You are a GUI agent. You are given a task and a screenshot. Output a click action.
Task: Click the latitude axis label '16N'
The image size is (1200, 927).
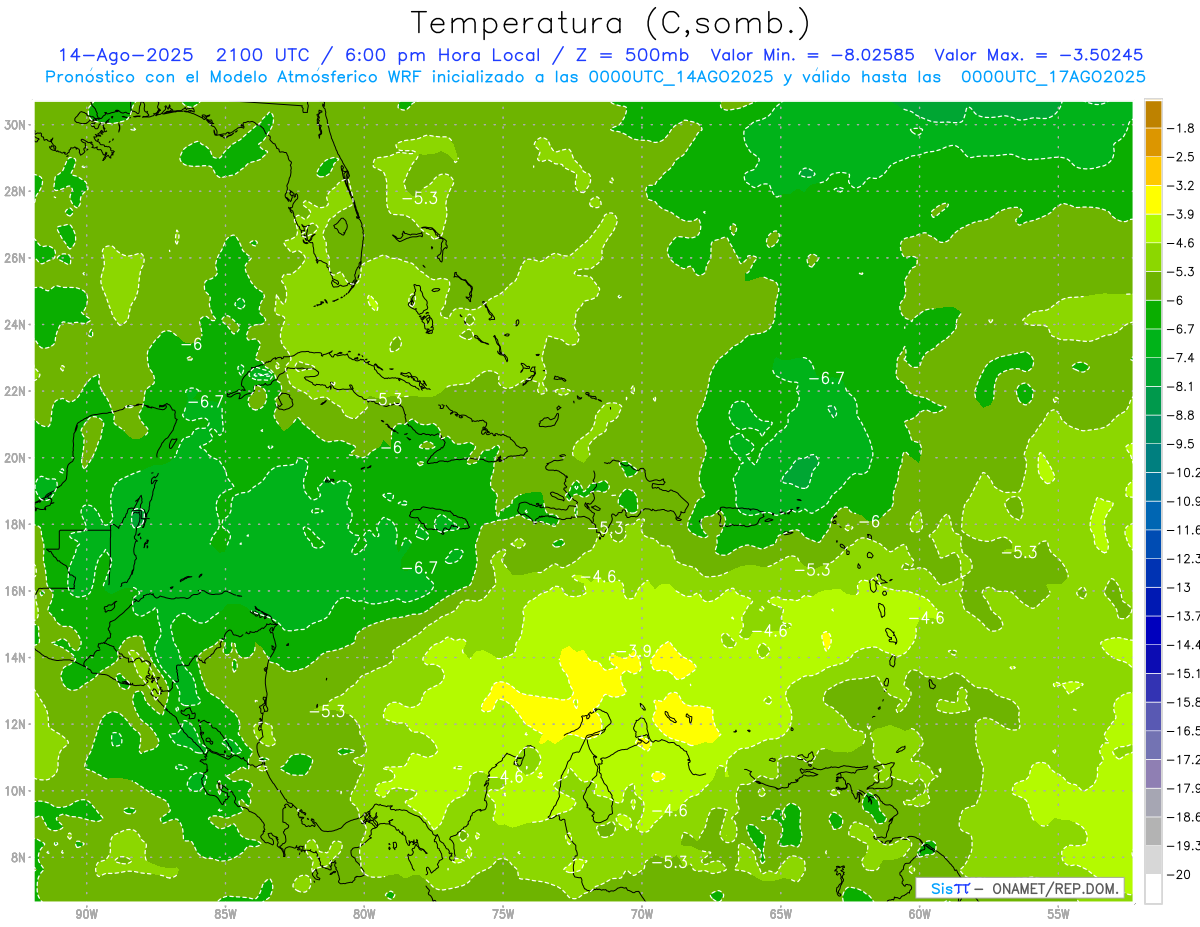pyautogui.click(x=16, y=591)
